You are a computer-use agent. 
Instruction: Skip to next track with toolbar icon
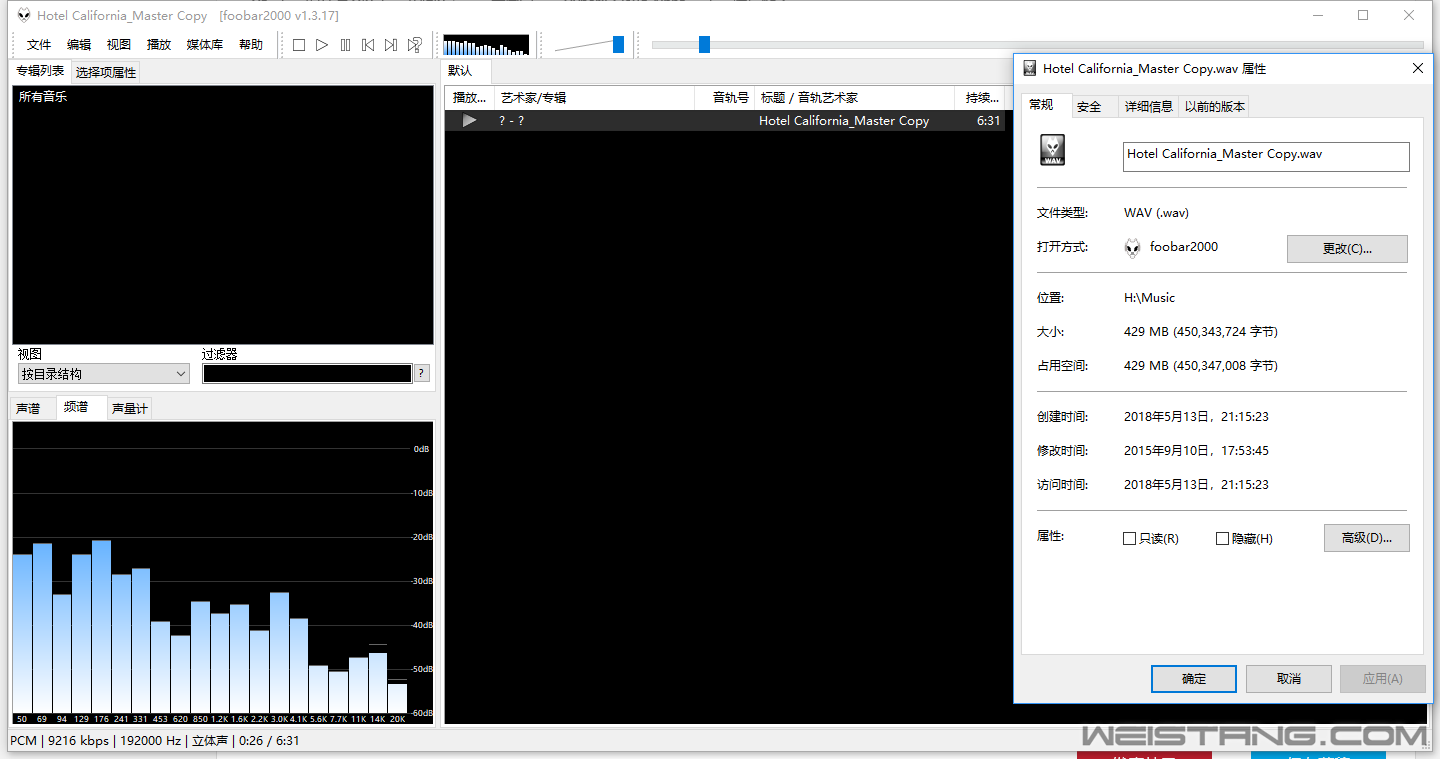click(x=391, y=45)
